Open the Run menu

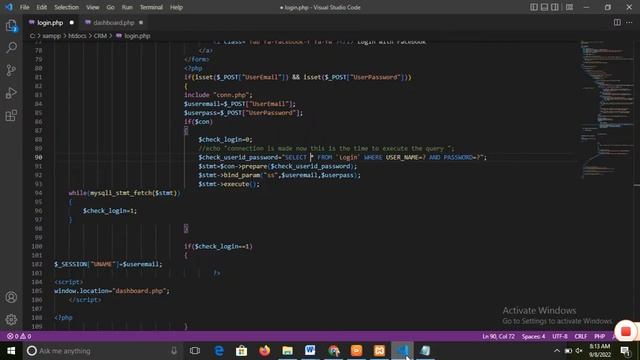(127, 7)
